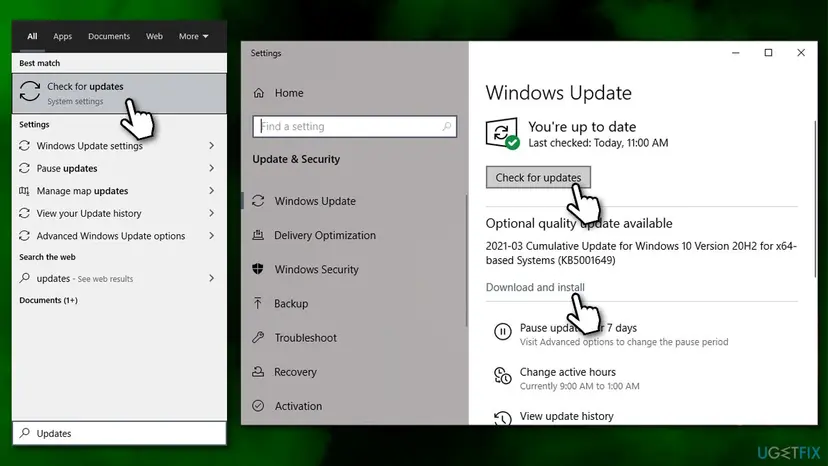The height and width of the screenshot is (466, 828).
Task: Expand View your Update history chevron
Action: click(211, 213)
